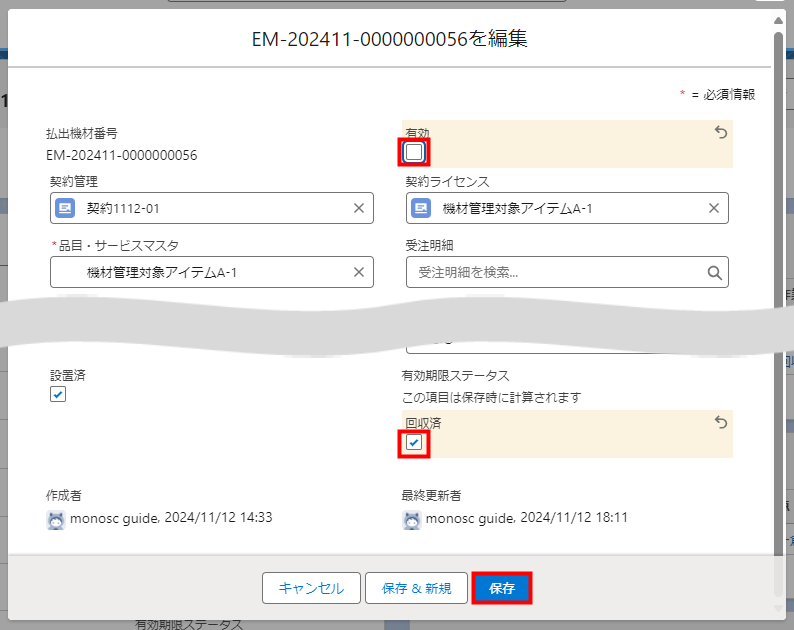The height and width of the screenshot is (630, 794).
Task: Open the 受注明細 search lookup field
Action: (555, 272)
